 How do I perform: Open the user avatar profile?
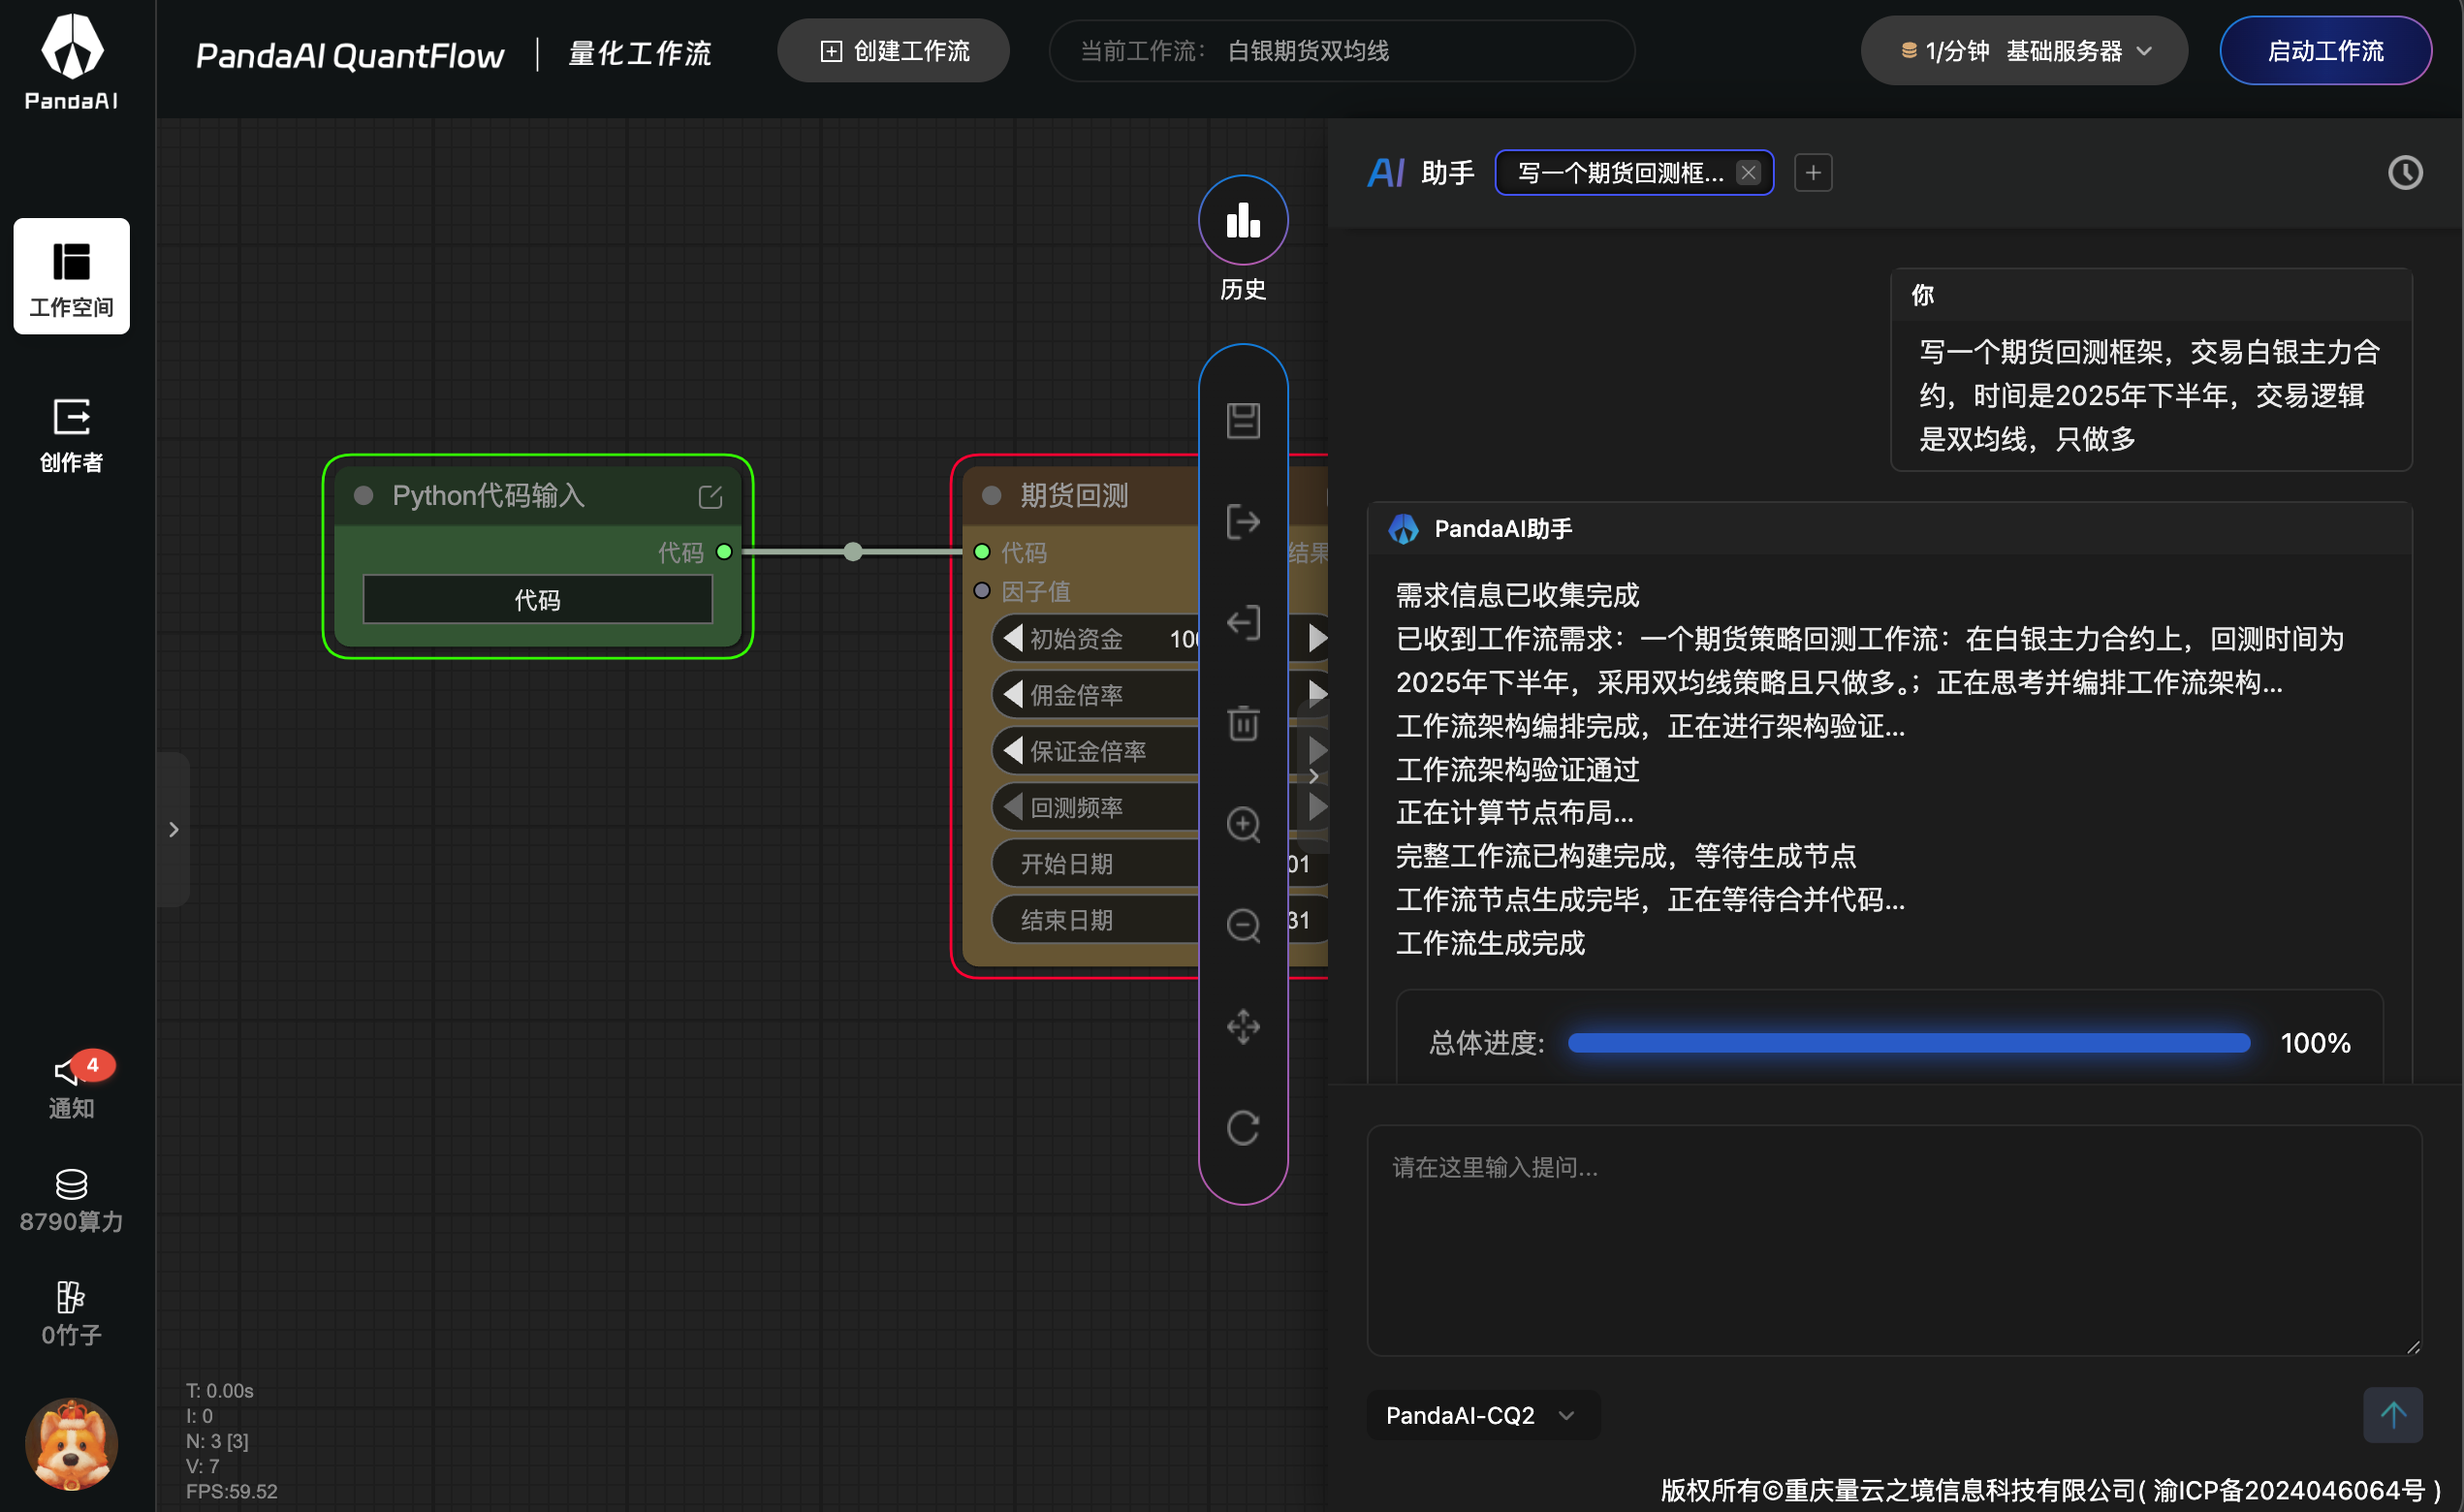(x=71, y=1443)
